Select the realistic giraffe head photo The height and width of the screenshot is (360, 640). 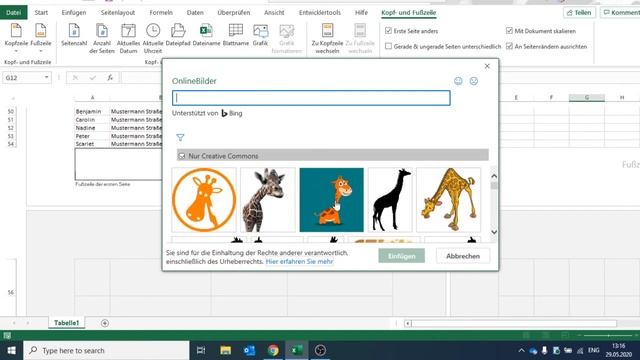pyautogui.click(x=268, y=200)
